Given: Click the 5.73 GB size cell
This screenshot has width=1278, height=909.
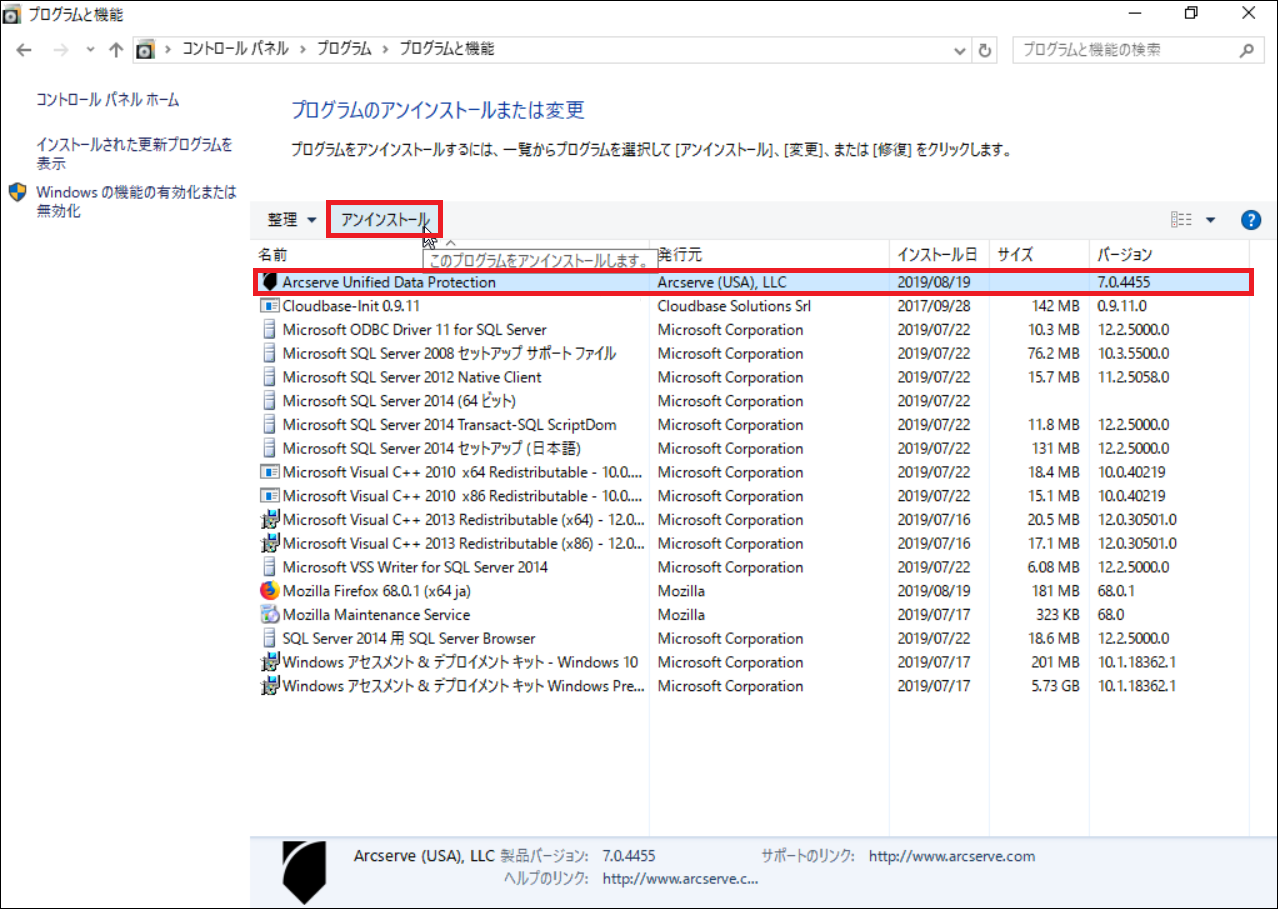Looking at the screenshot, I should 1054,686.
